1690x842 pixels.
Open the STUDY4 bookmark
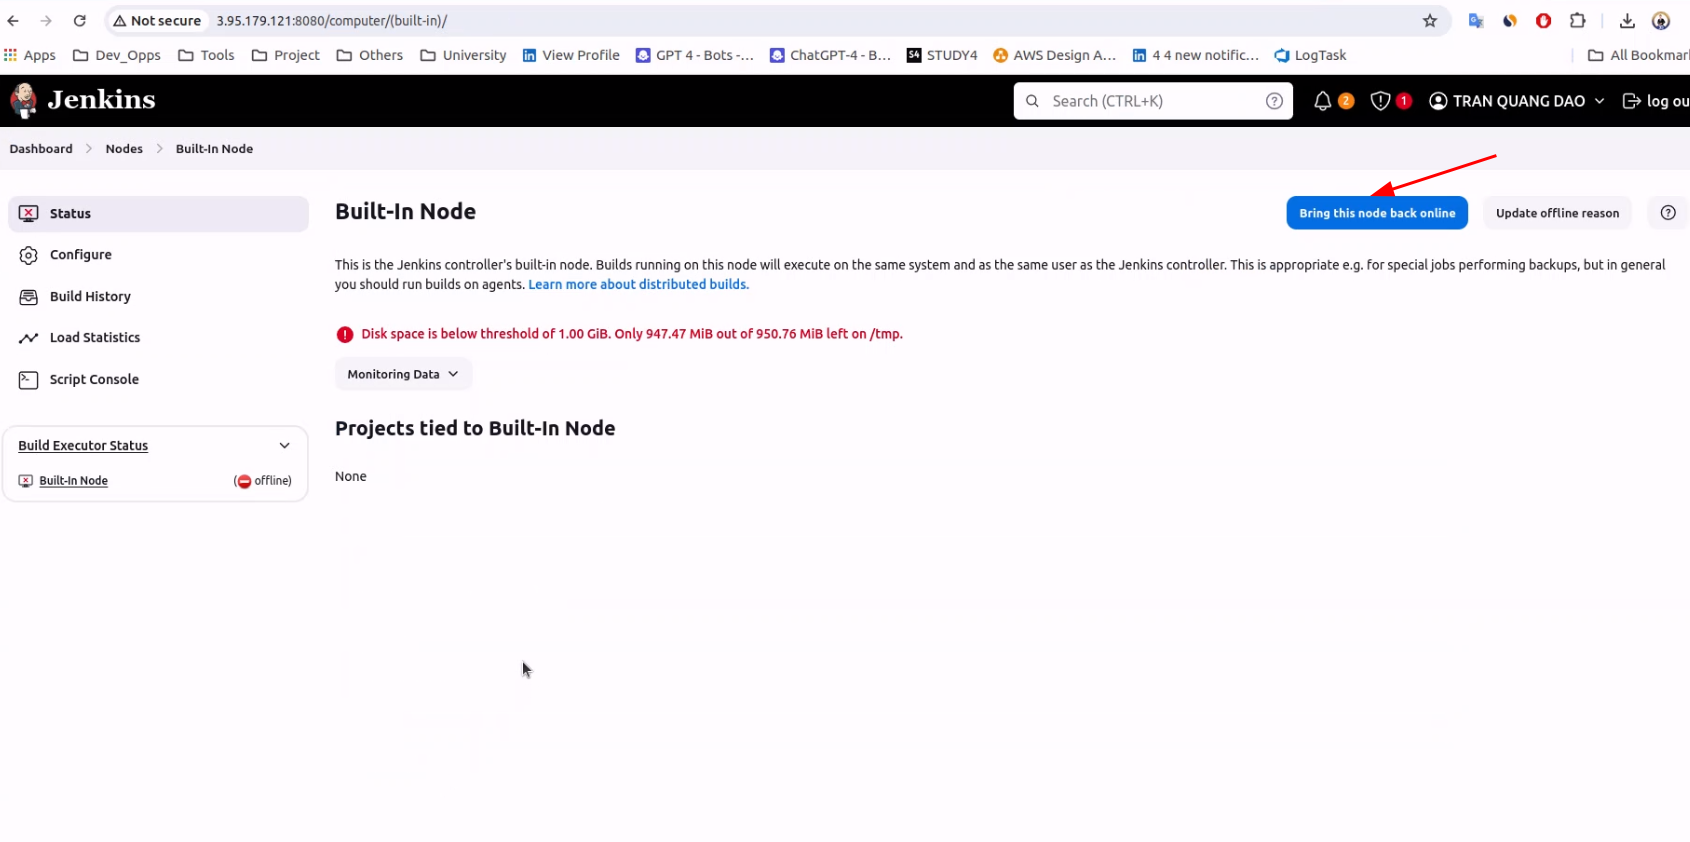942,55
